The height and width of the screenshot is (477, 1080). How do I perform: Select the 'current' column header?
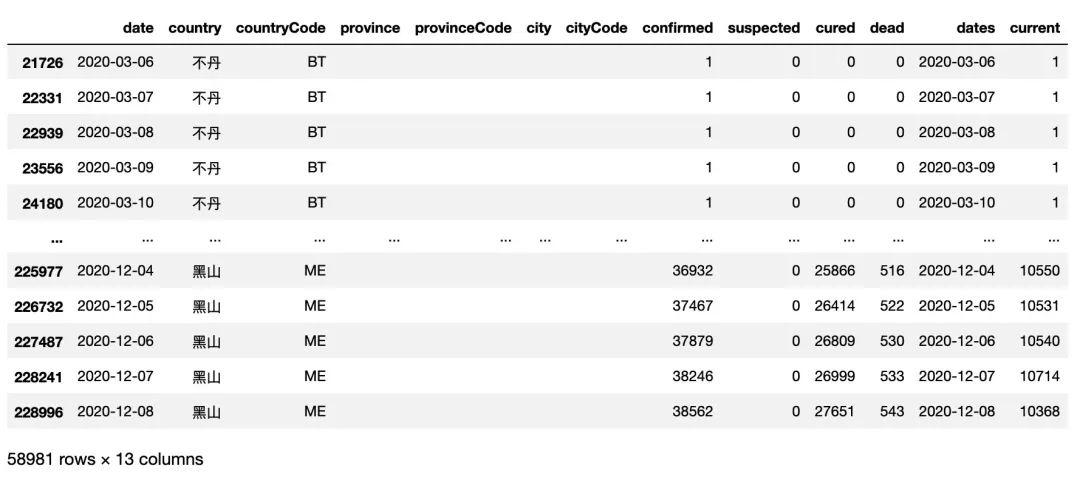click(1035, 28)
